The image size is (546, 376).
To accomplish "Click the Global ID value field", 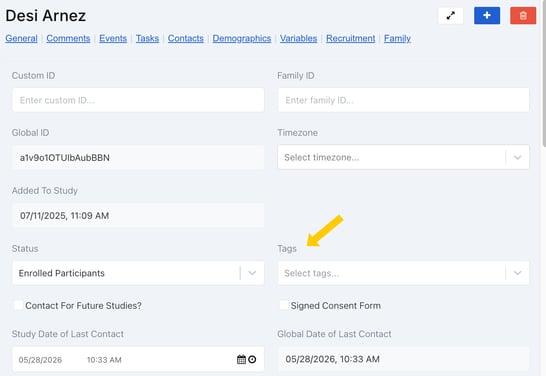I will pyautogui.click(x=138, y=157).
